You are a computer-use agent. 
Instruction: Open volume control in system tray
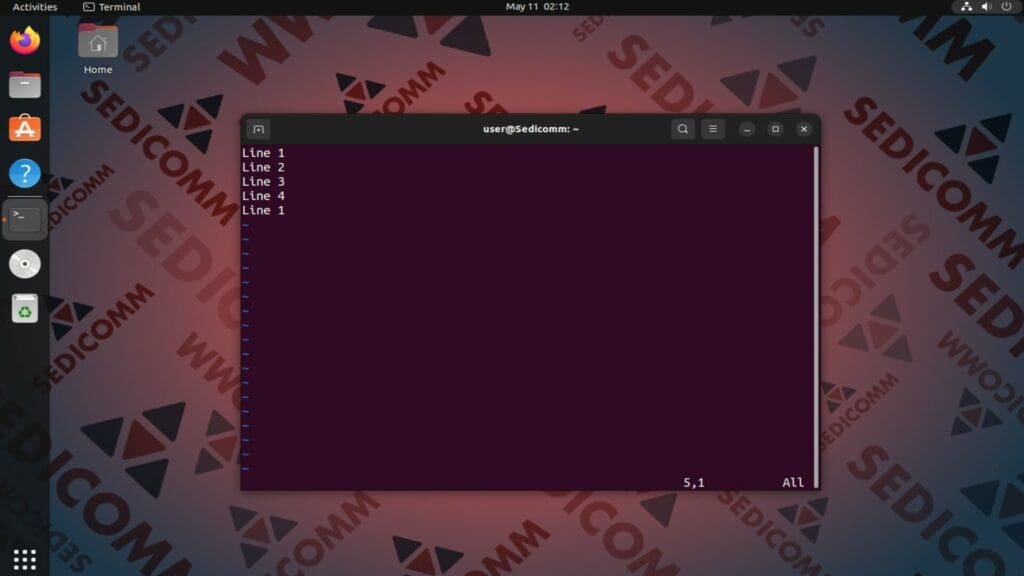coord(987,7)
